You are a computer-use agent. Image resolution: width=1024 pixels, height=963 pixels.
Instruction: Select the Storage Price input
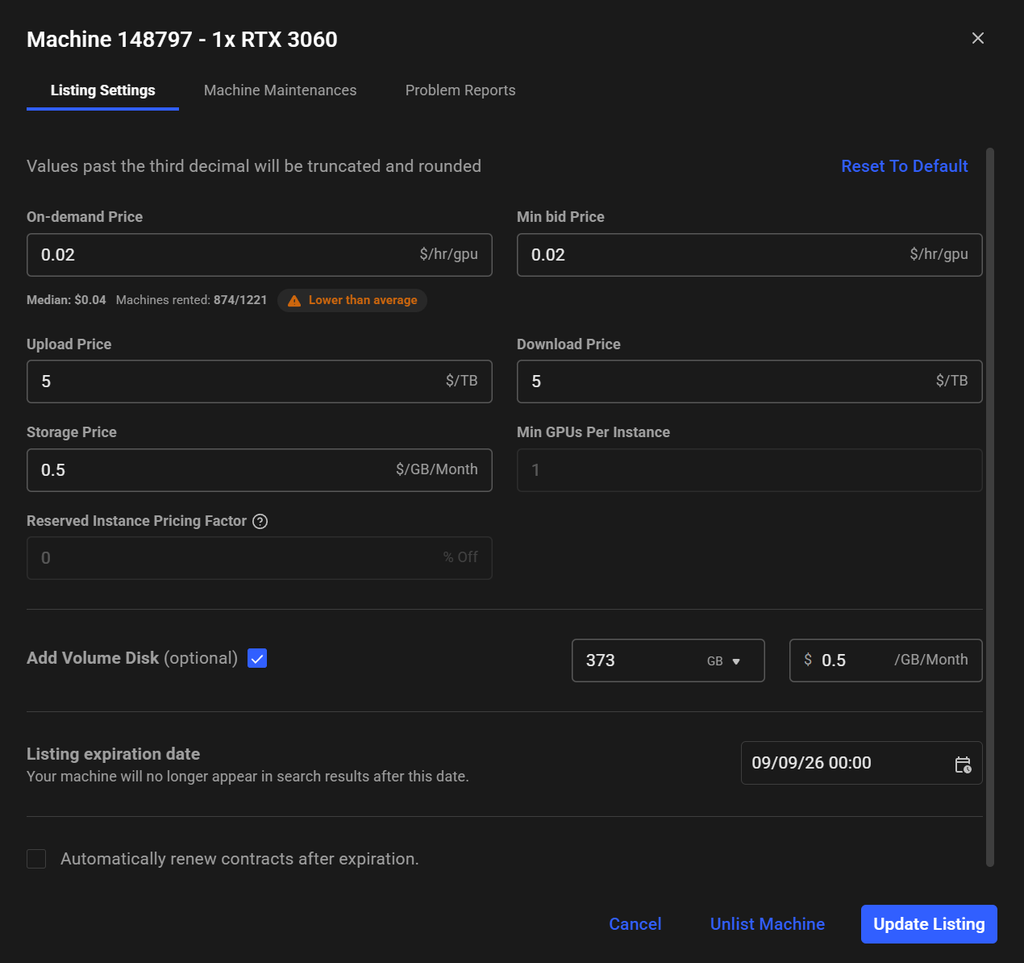259,470
